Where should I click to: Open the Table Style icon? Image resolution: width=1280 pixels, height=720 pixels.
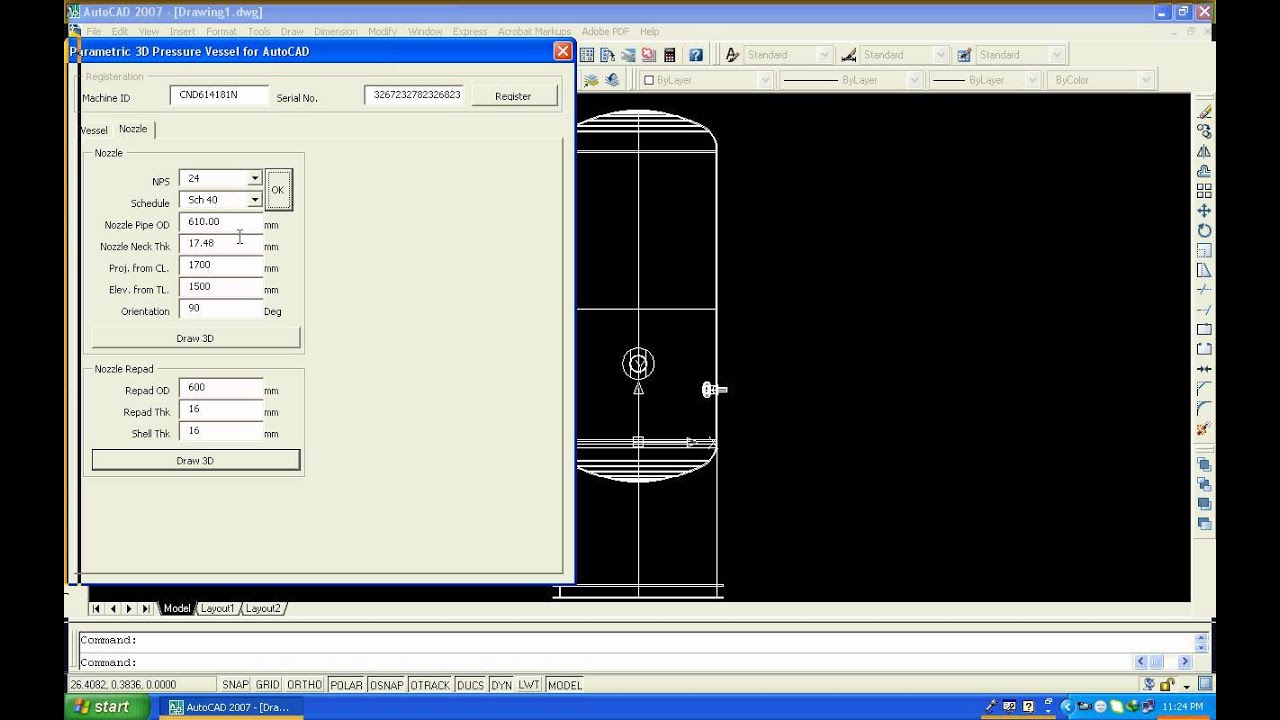click(964, 55)
